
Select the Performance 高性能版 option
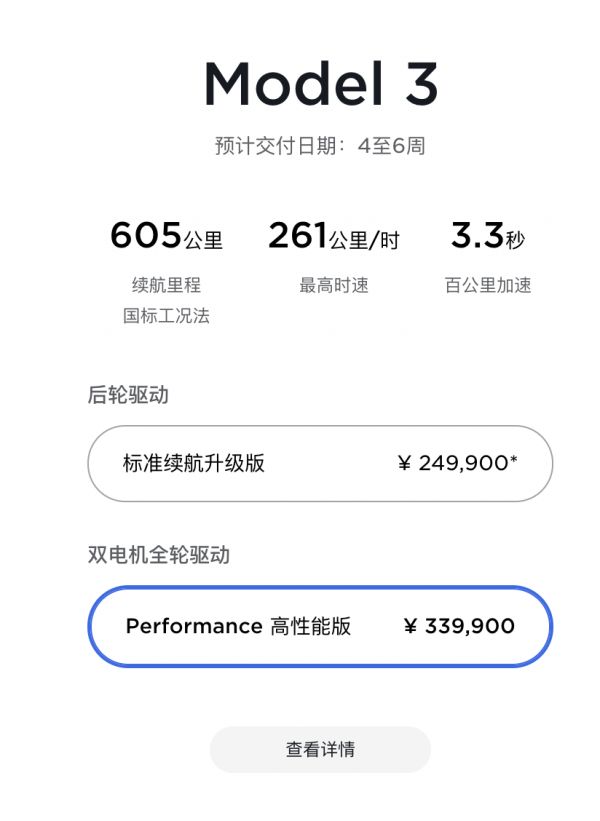[238, 626]
